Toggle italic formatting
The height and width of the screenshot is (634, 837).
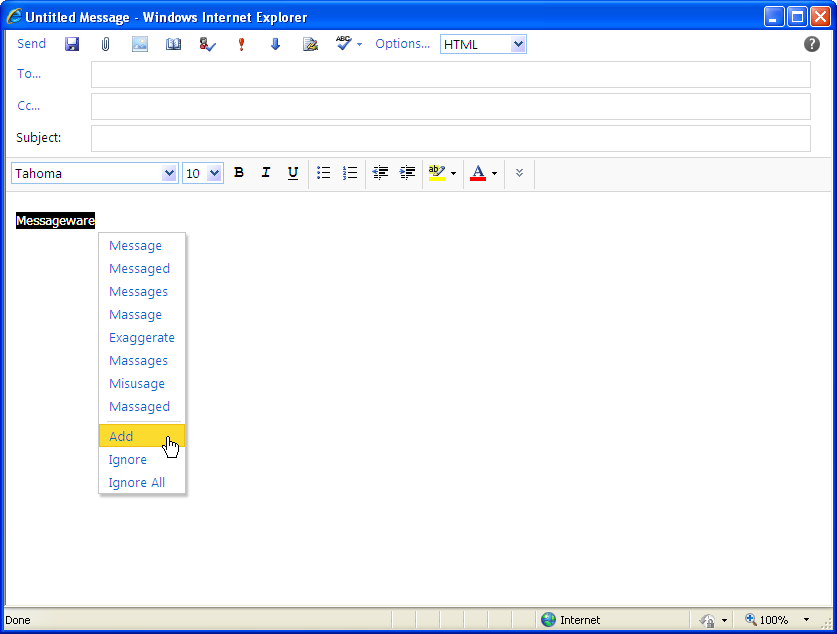point(265,173)
